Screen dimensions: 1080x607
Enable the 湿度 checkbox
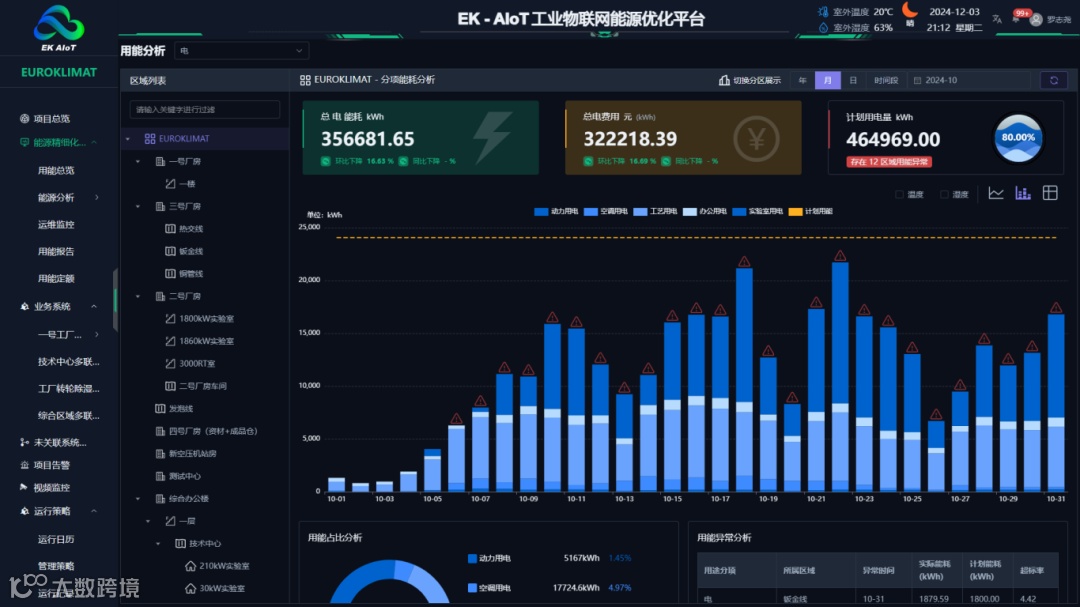944,194
